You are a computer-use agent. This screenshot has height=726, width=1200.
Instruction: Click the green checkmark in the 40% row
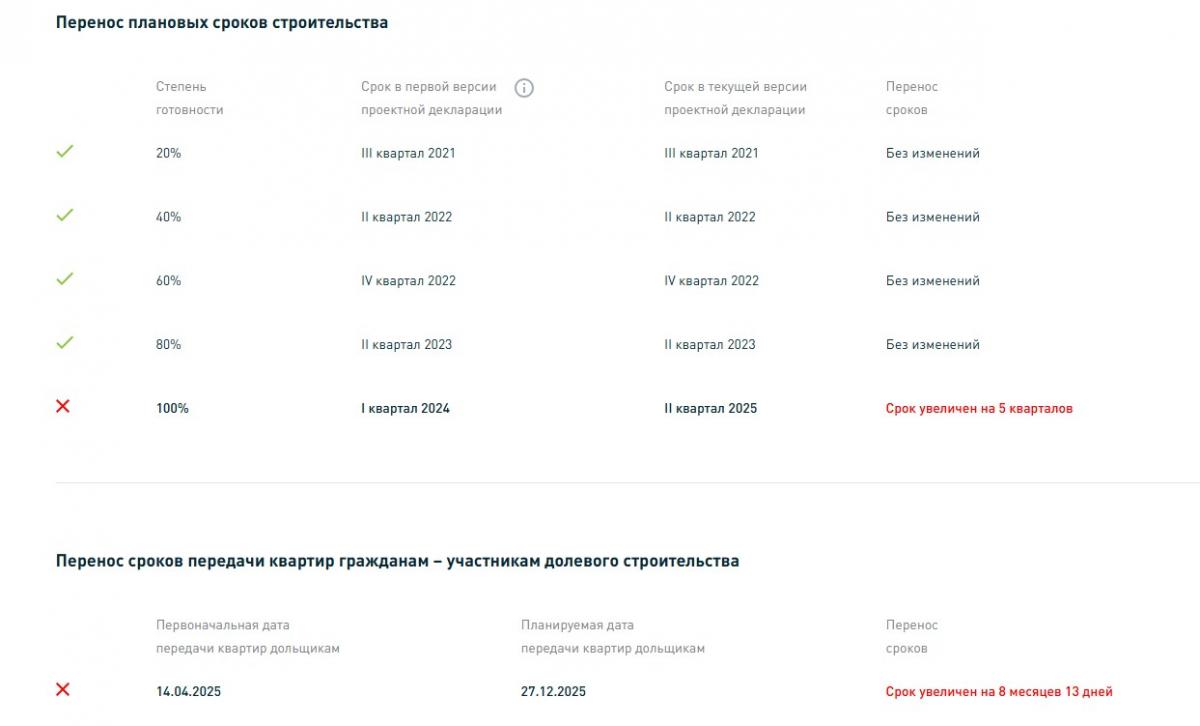pyautogui.click(x=65, y=216)
